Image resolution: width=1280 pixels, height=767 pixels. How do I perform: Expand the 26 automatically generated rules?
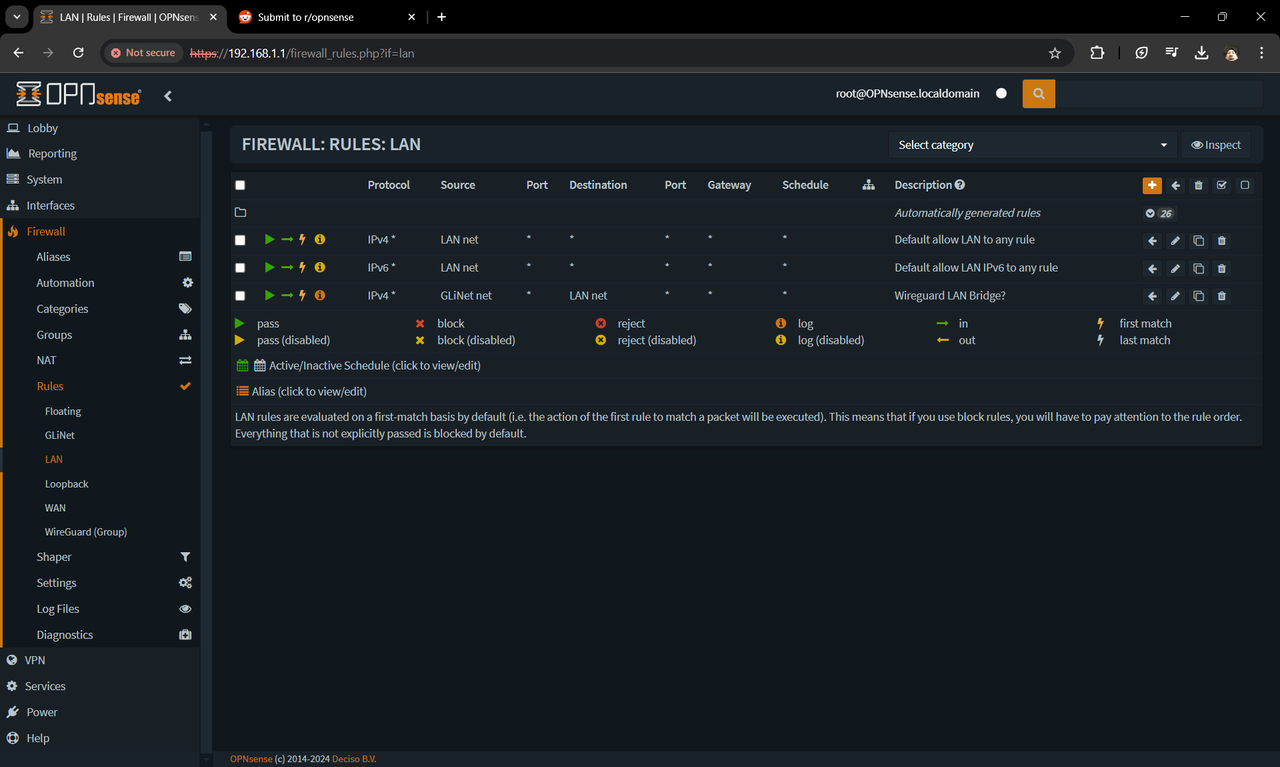[1160, 213]
